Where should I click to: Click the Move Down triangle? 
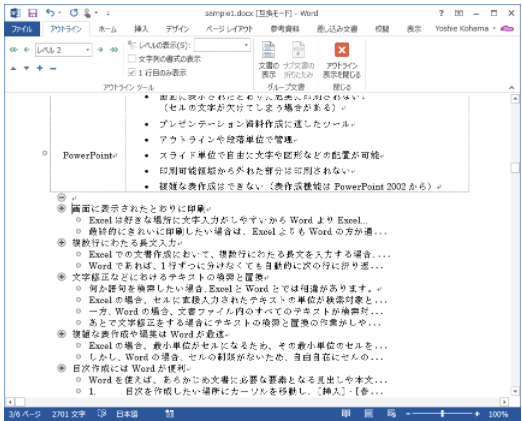click(x=26, y=68)
